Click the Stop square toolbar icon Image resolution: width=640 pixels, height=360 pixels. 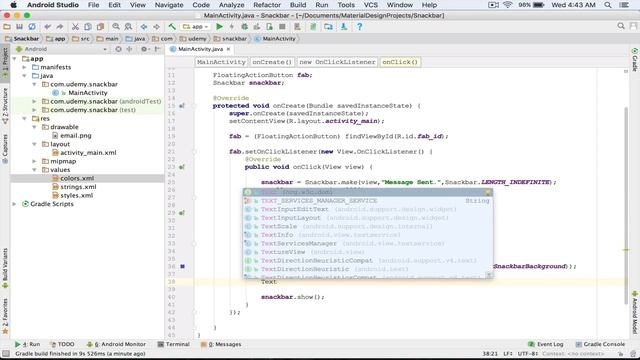(282, 27)
